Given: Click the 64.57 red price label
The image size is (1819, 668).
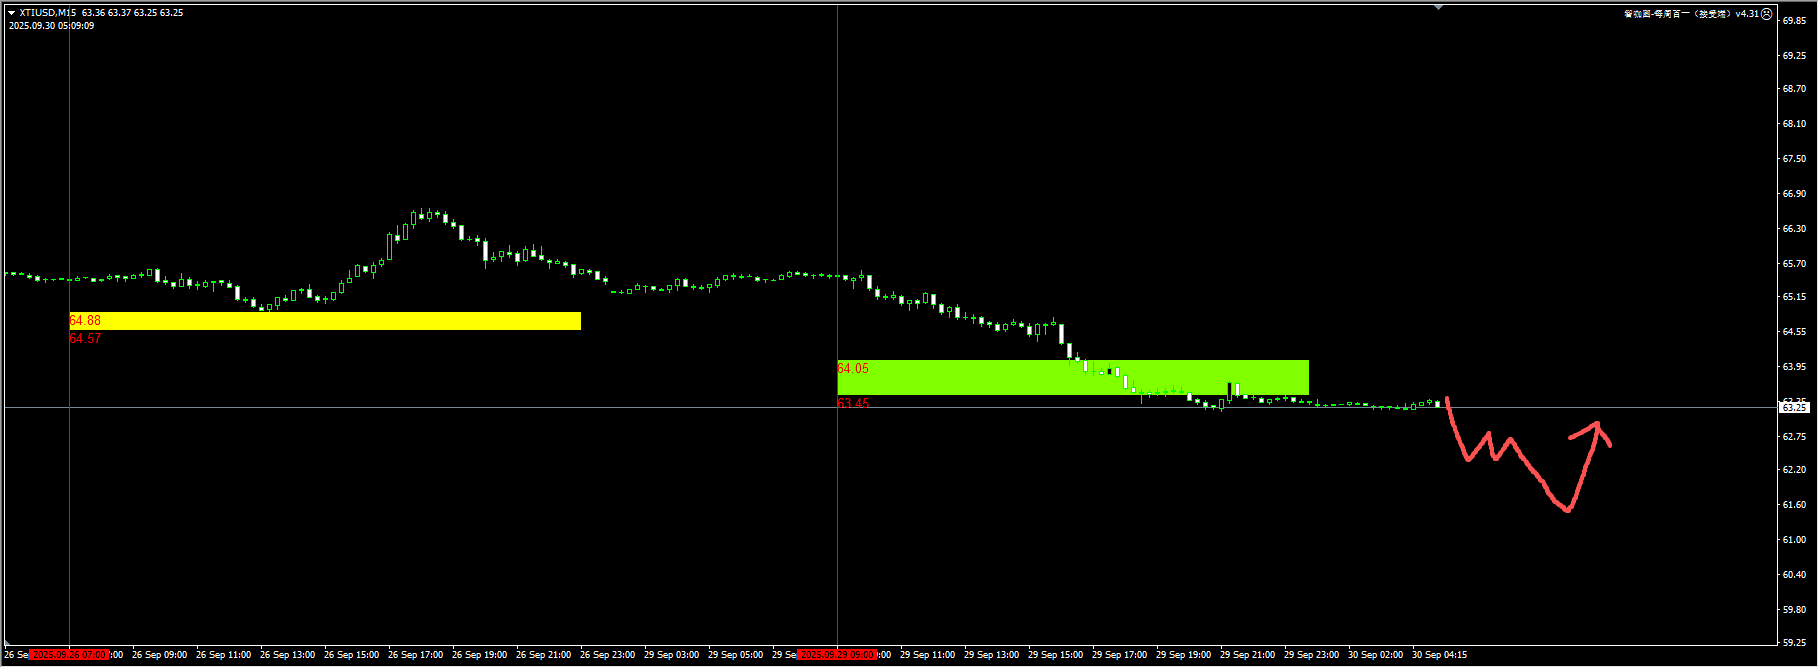Looking at the screenshot, I should click(x=85, y=339).
